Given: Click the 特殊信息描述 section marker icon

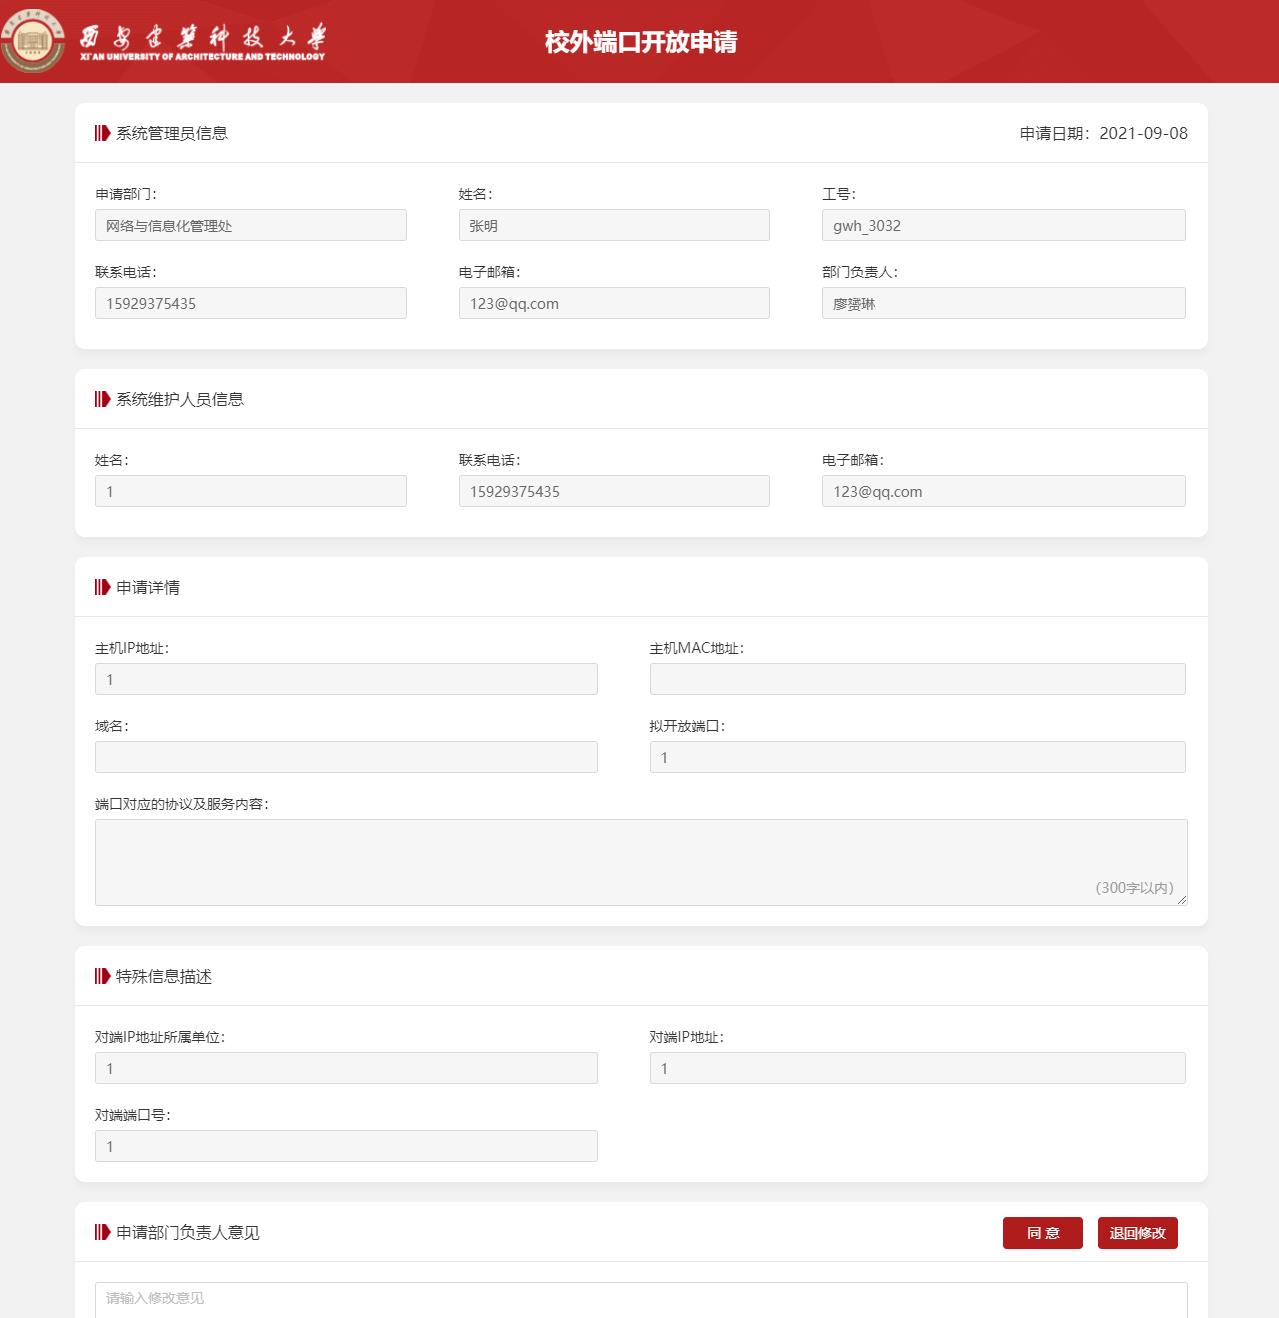Looking at the screenshot, I should click(x=102, y=976).
